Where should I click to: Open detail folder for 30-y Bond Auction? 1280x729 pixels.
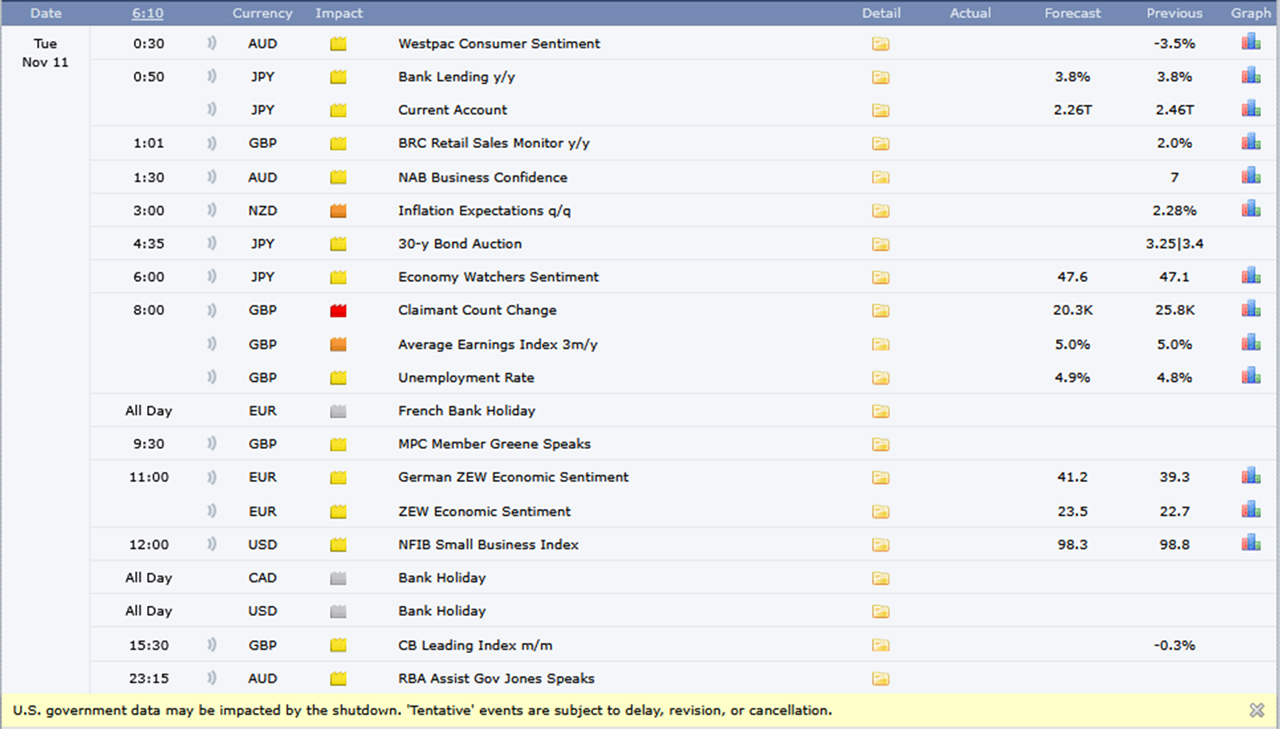880,244
